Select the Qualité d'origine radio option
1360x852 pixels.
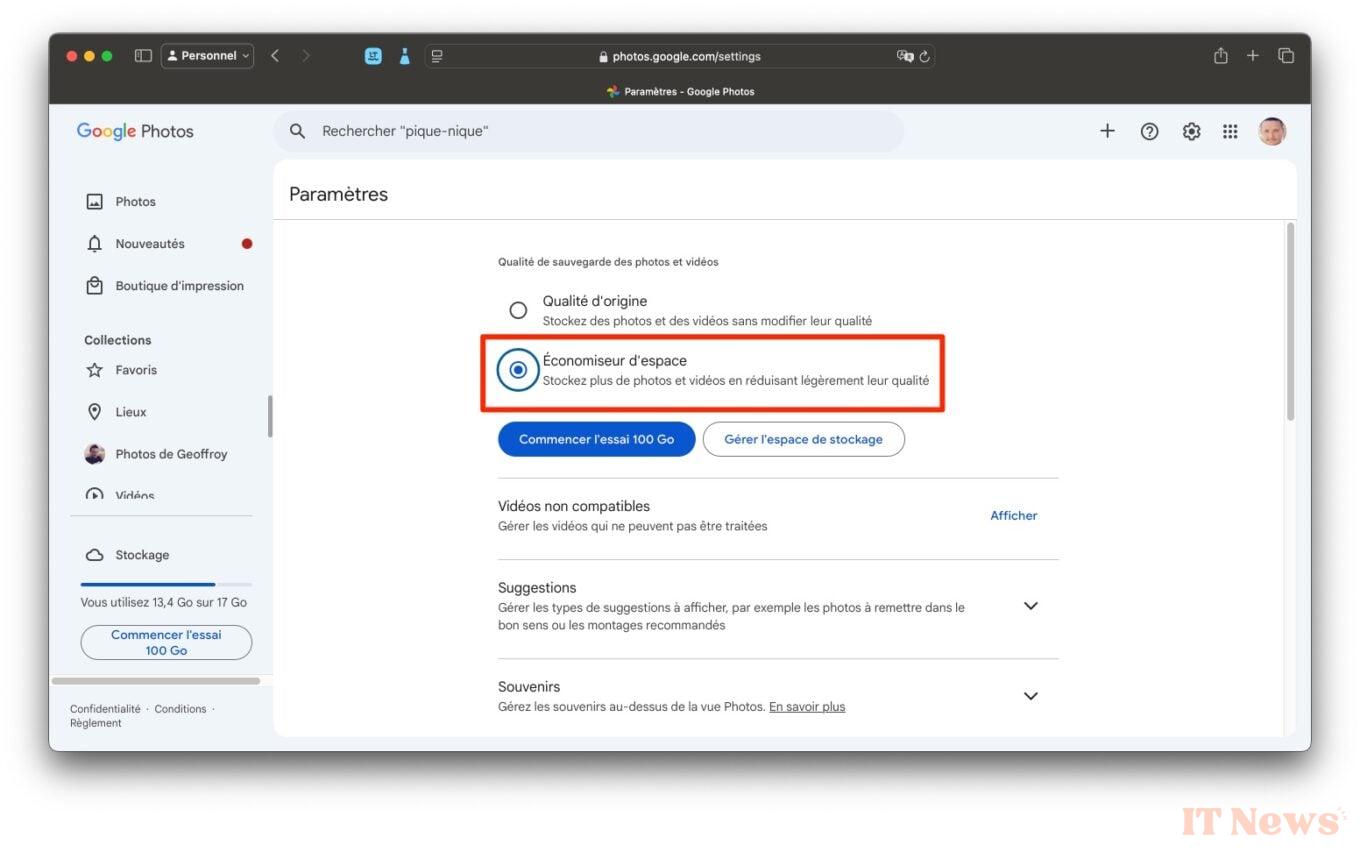coord(518,310)
